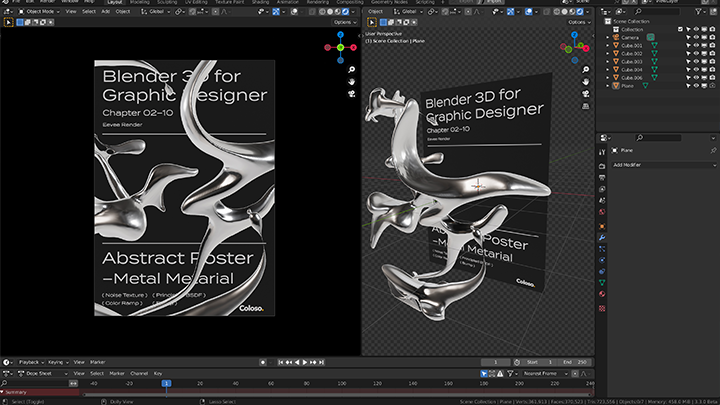Click the blue Z axis on left gizmo
The height and width of the screenshot is (405, 720).
click(x=340, y=34)
